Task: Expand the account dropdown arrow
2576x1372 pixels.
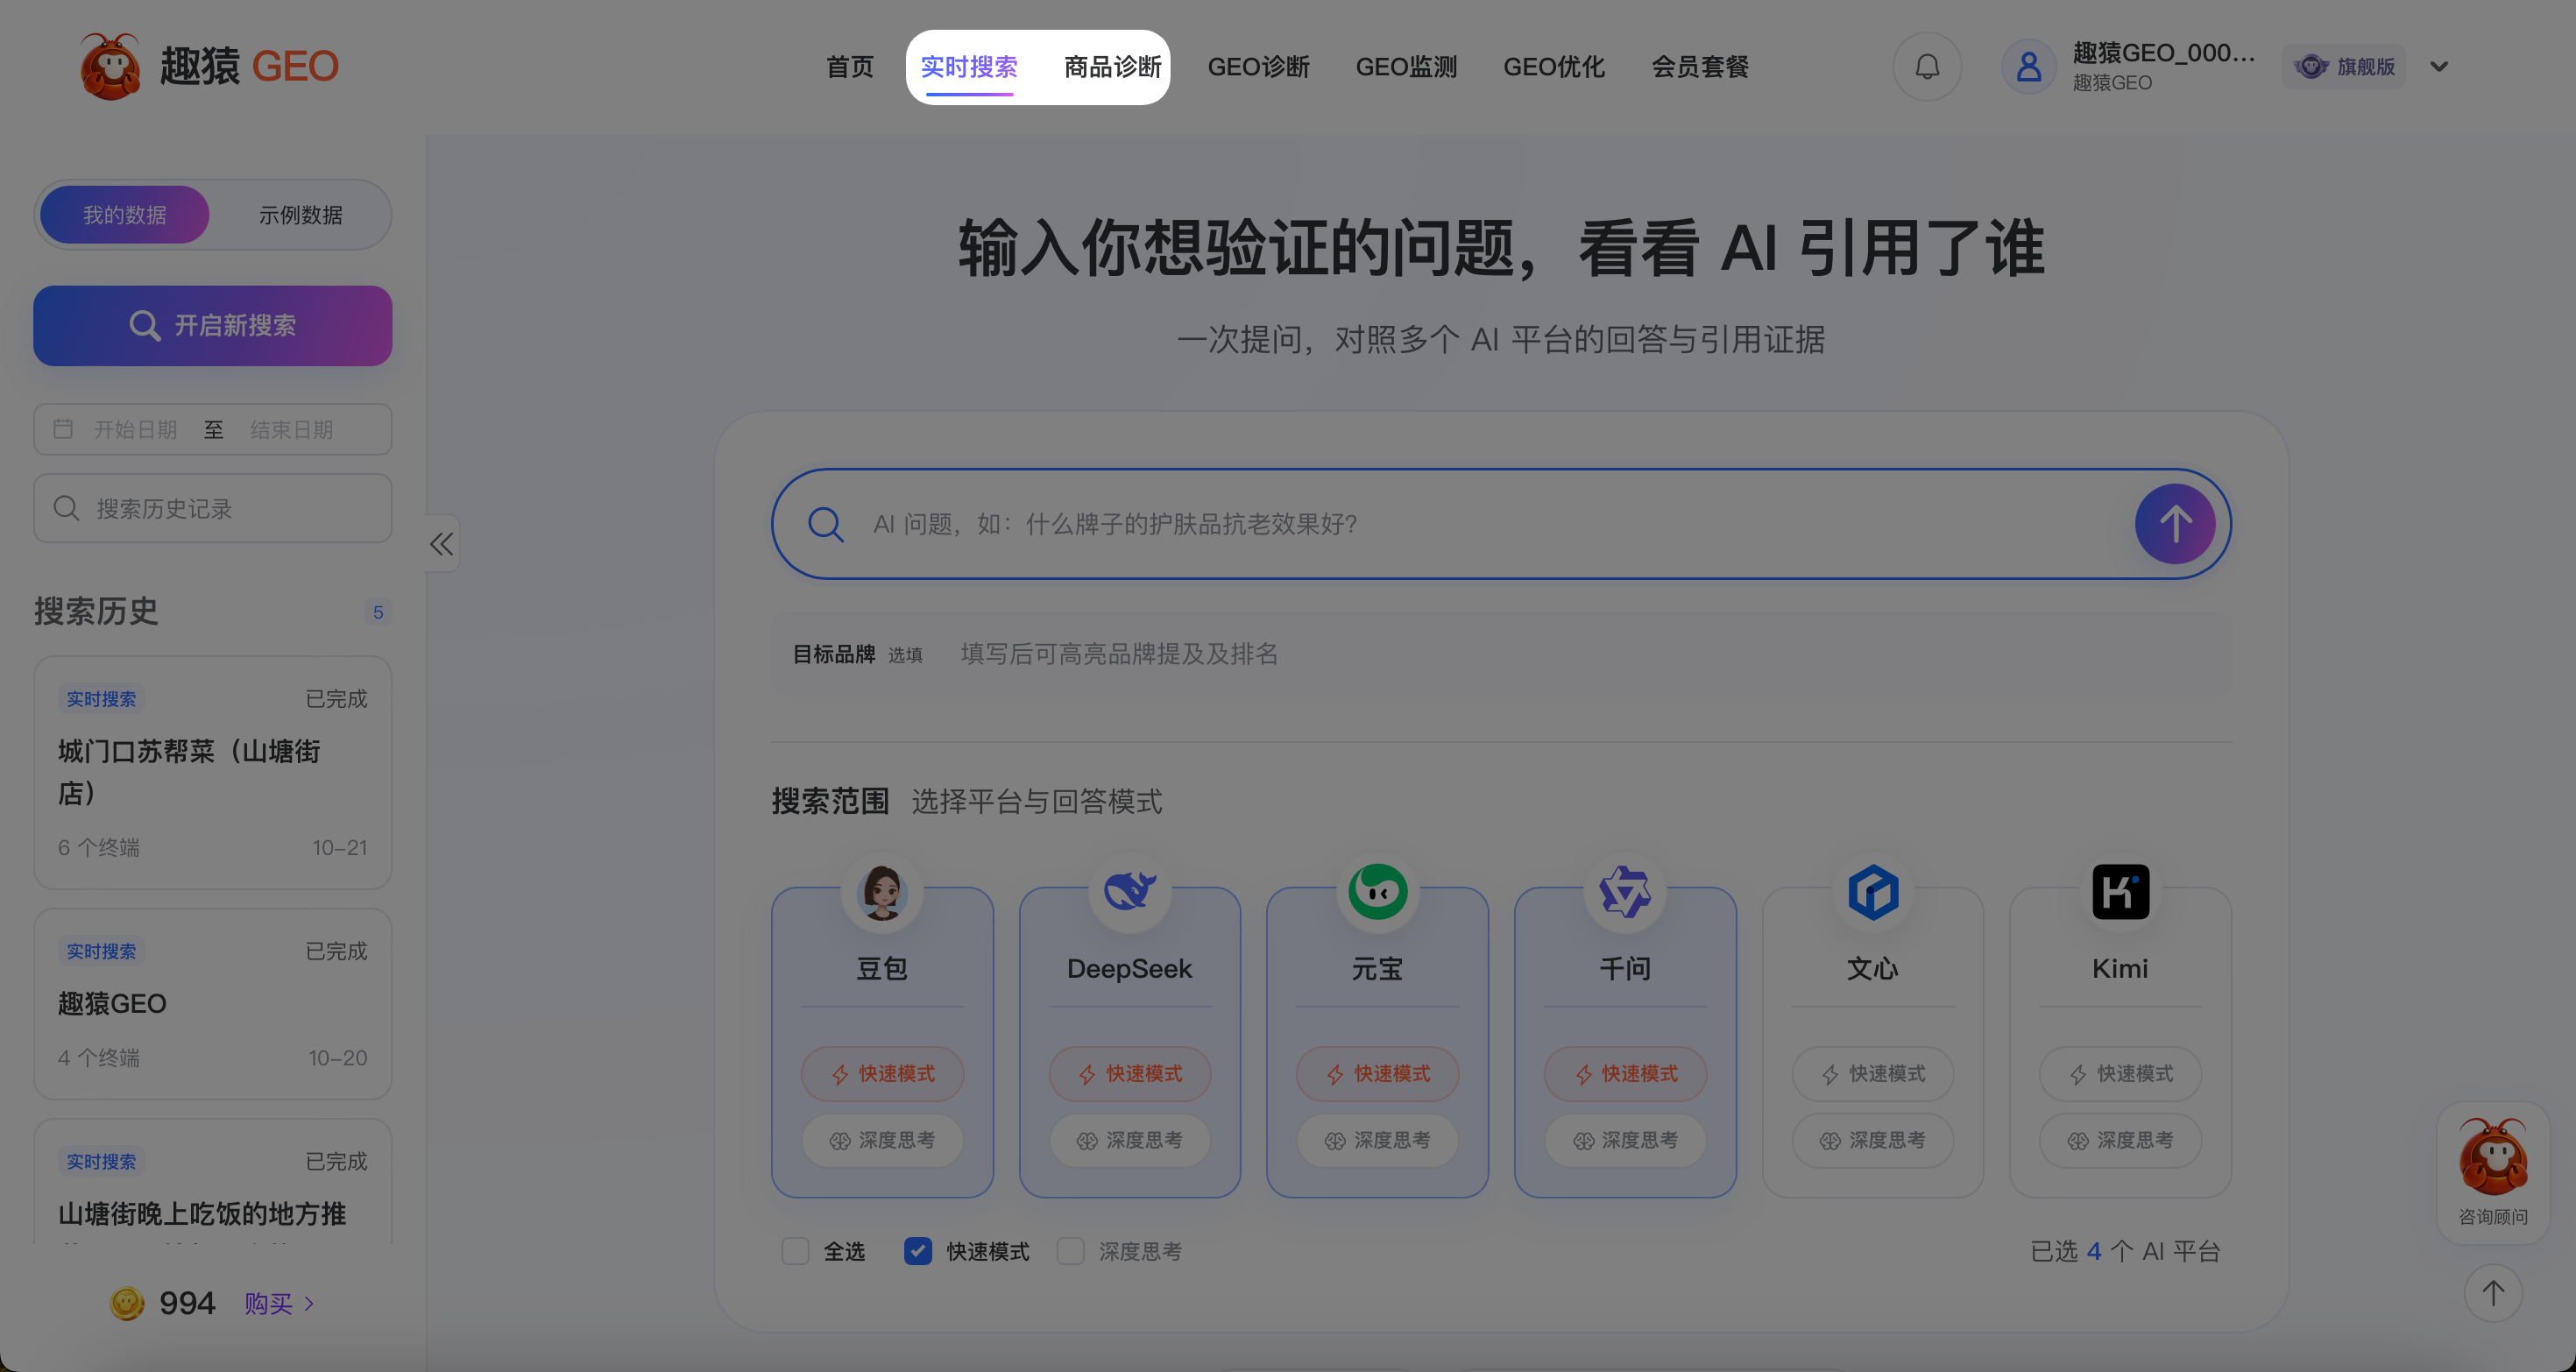Action: (2439, 67)
